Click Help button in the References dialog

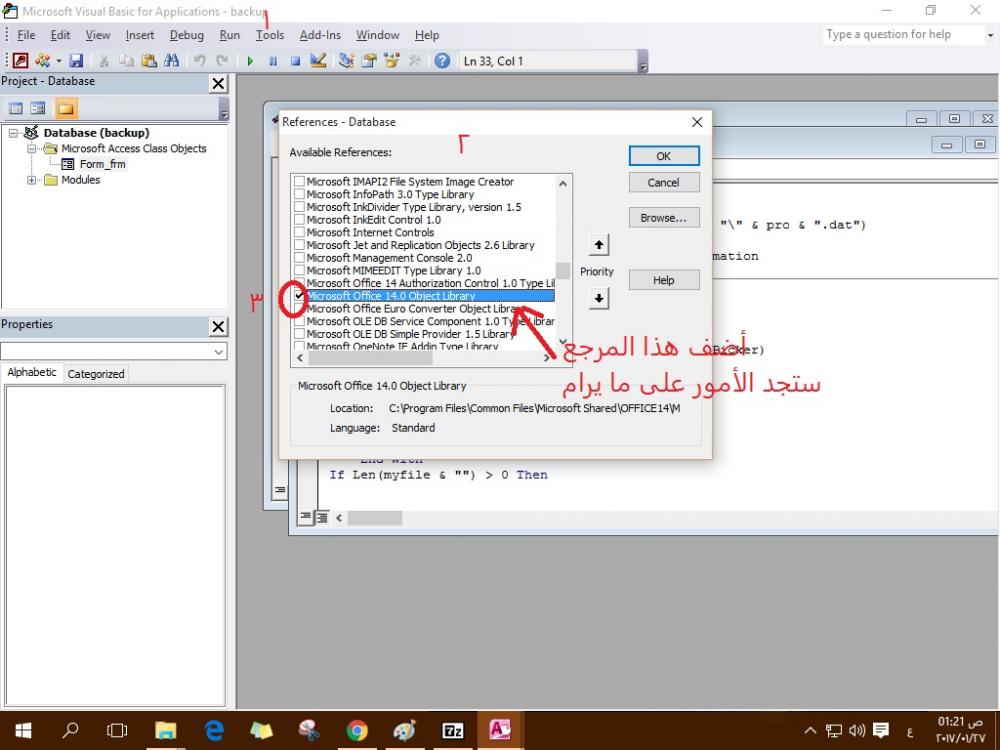pyautogui.click(x=664, y=280)
